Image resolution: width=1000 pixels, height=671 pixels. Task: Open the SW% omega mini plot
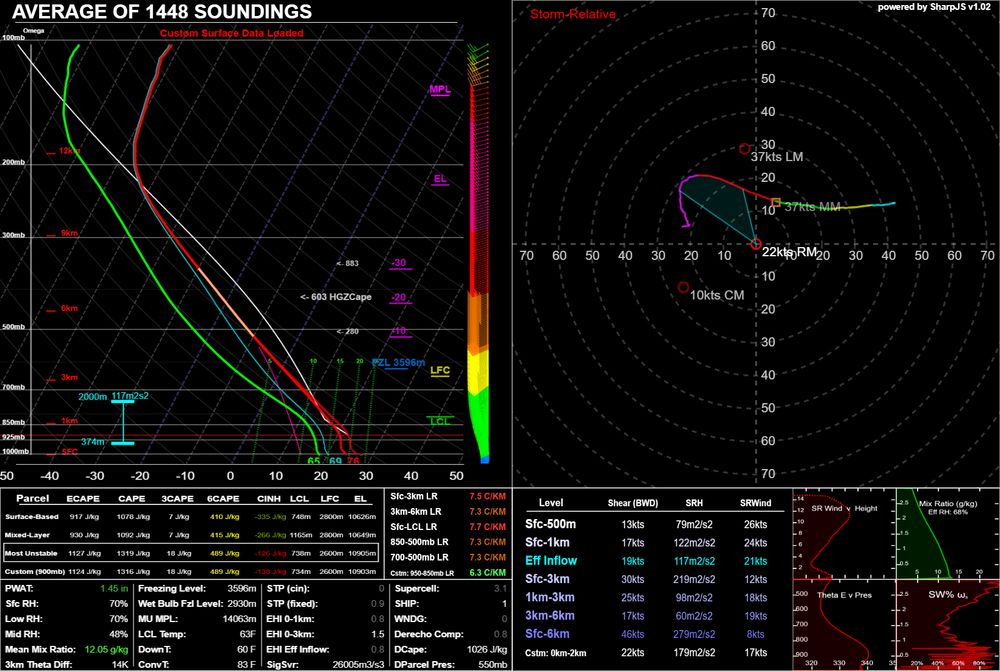pyautogui.click(x=948, y=625)
